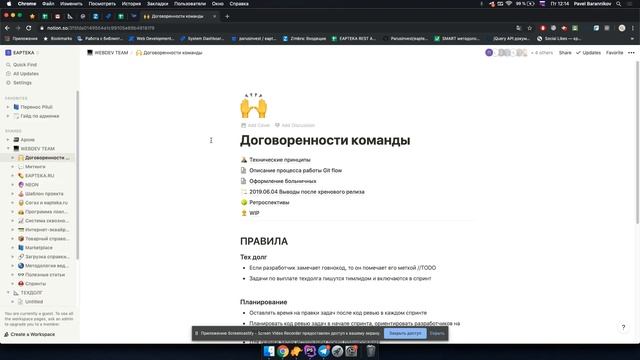The width and height of the screenshot is (640, 360).
Task: Open Updates in top bar
Action: (x=588, y=53)
